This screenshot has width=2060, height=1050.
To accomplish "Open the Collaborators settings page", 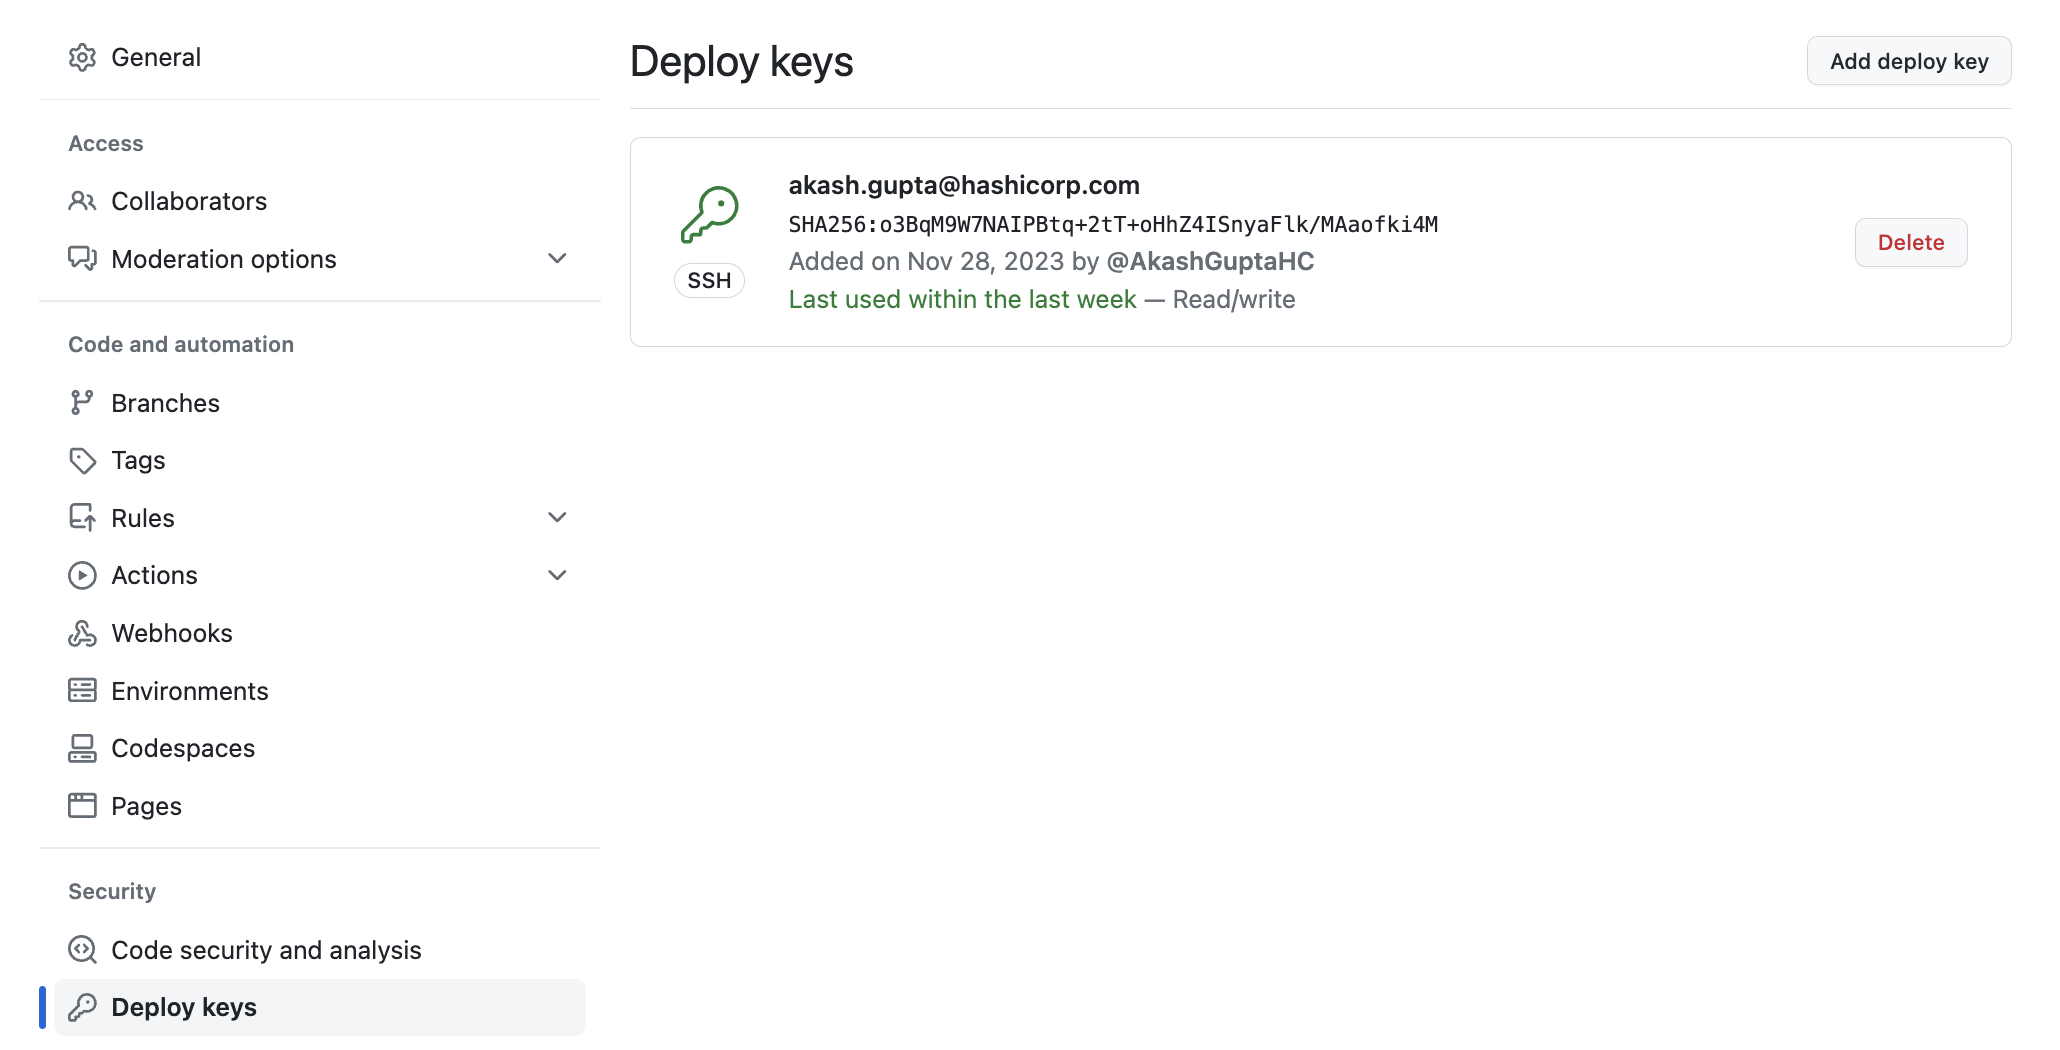I will (189, 201).
